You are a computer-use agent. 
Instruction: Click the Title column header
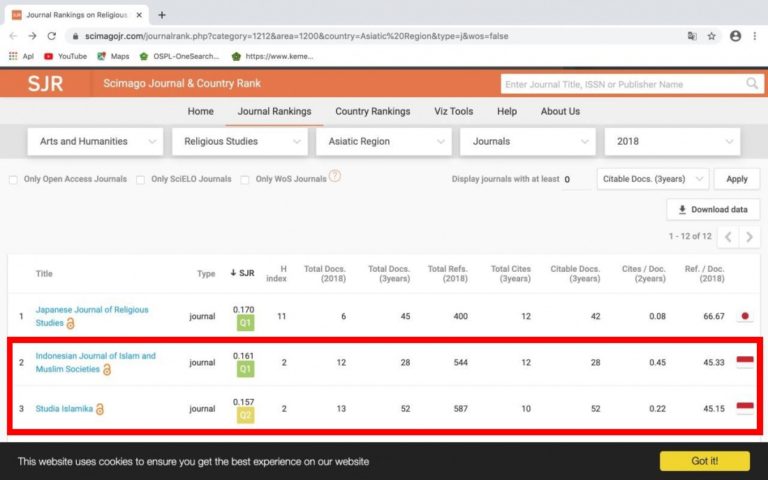[x=44, y=274]
